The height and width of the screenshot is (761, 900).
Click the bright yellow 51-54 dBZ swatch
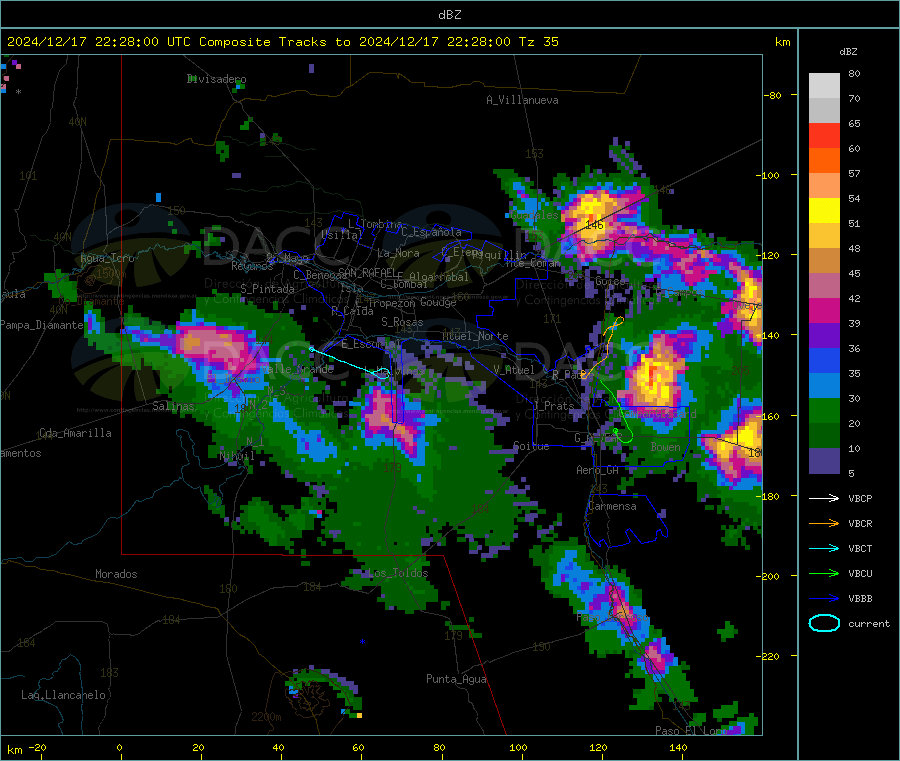(x=824, y=211)
